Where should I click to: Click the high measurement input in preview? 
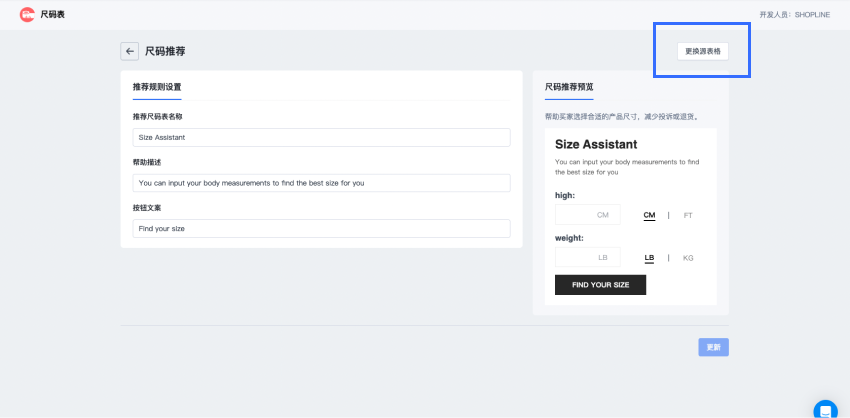click(x=587, y=215)
